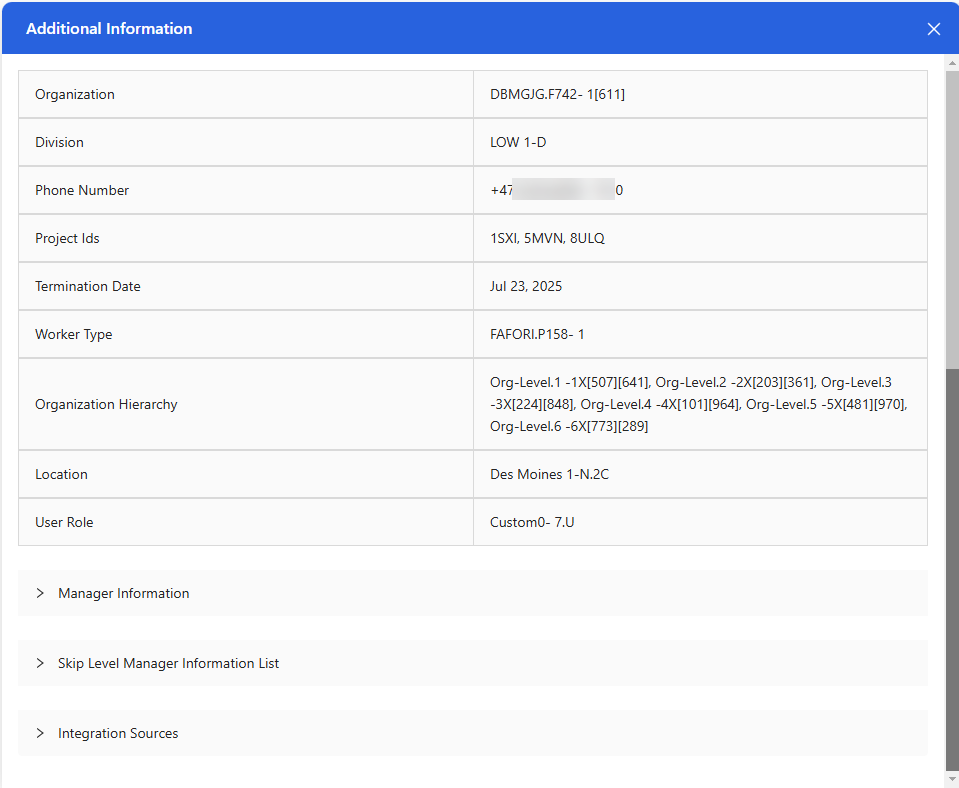Click the chevron icon beside Manager Information
Viewport: 959px width, 788px height.
[40, 593]
